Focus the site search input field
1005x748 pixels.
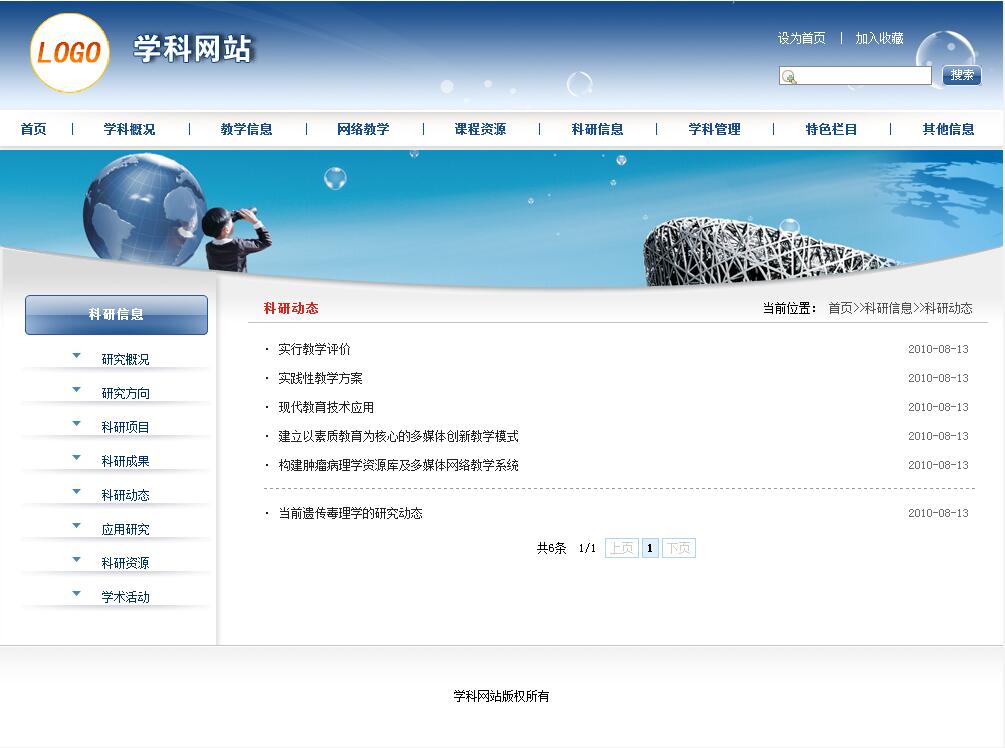[x=855, y=76]
